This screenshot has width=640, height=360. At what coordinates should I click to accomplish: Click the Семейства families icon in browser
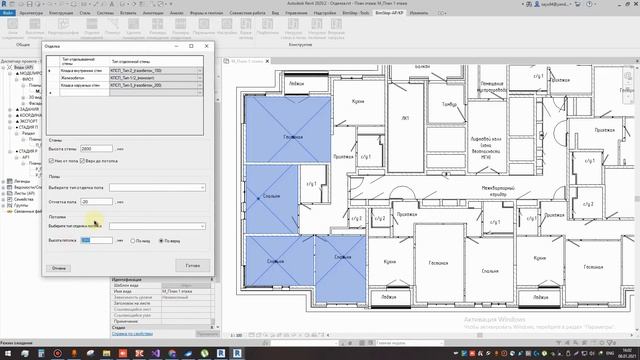[10, 200]
